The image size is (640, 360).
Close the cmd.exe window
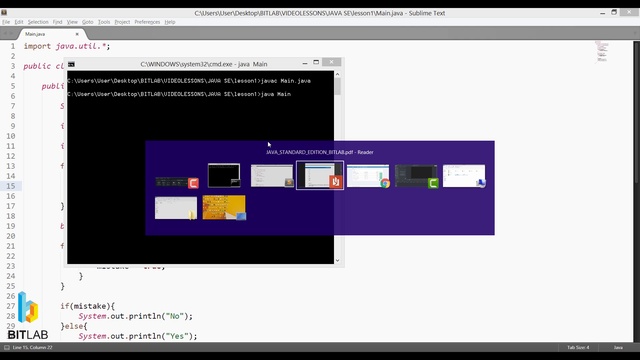(x=331, y=62)
